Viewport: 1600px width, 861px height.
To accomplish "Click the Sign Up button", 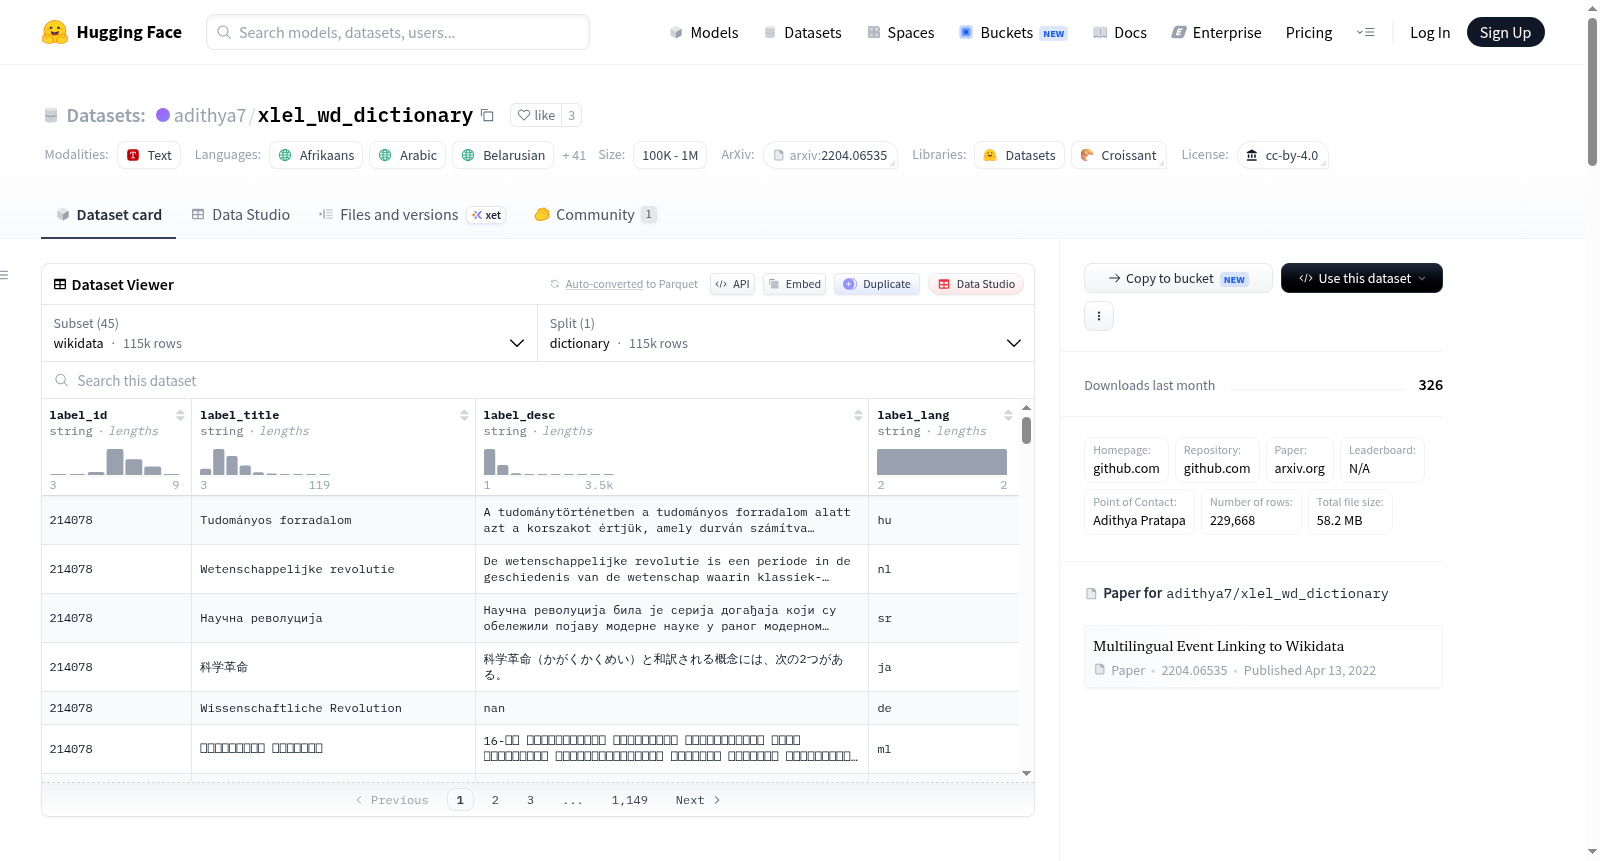I will point(1505,32).
